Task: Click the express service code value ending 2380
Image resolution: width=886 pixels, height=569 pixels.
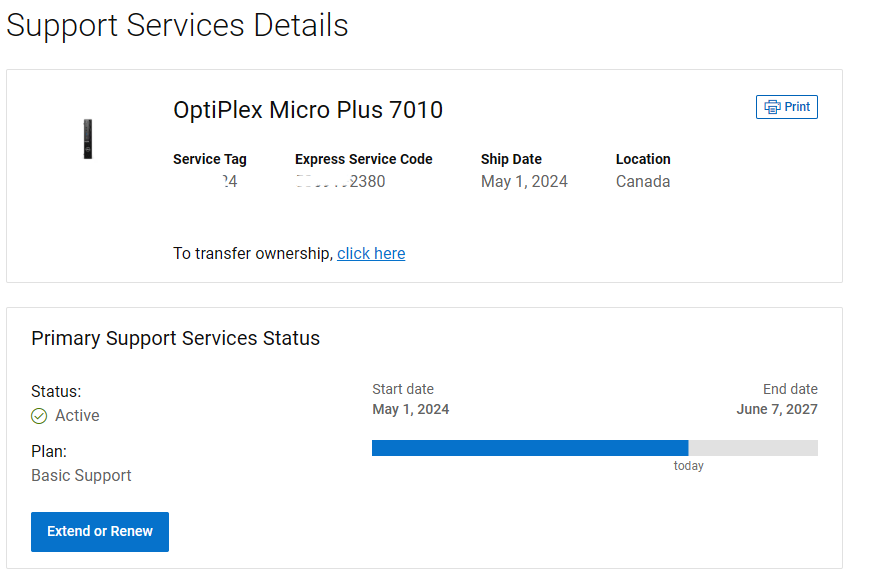Action: pos(340,181)
